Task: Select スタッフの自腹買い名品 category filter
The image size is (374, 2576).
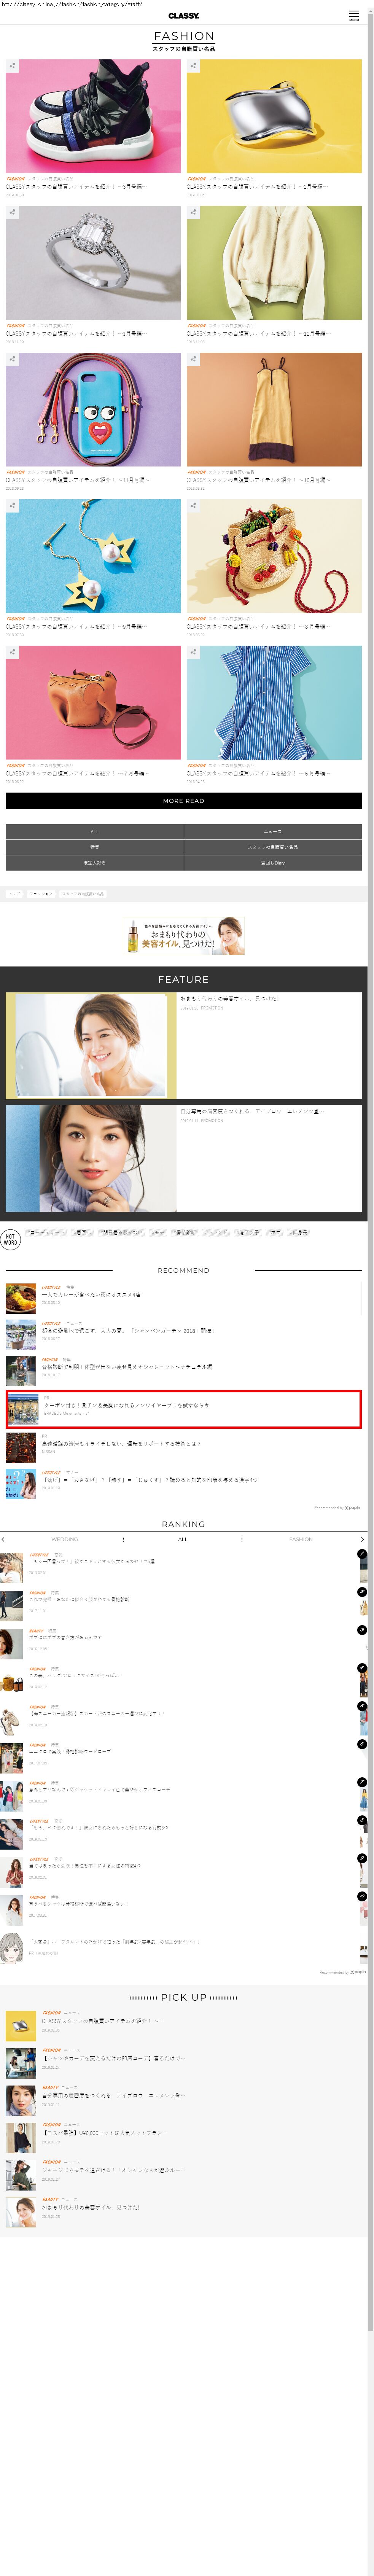Action: point(273,847)
